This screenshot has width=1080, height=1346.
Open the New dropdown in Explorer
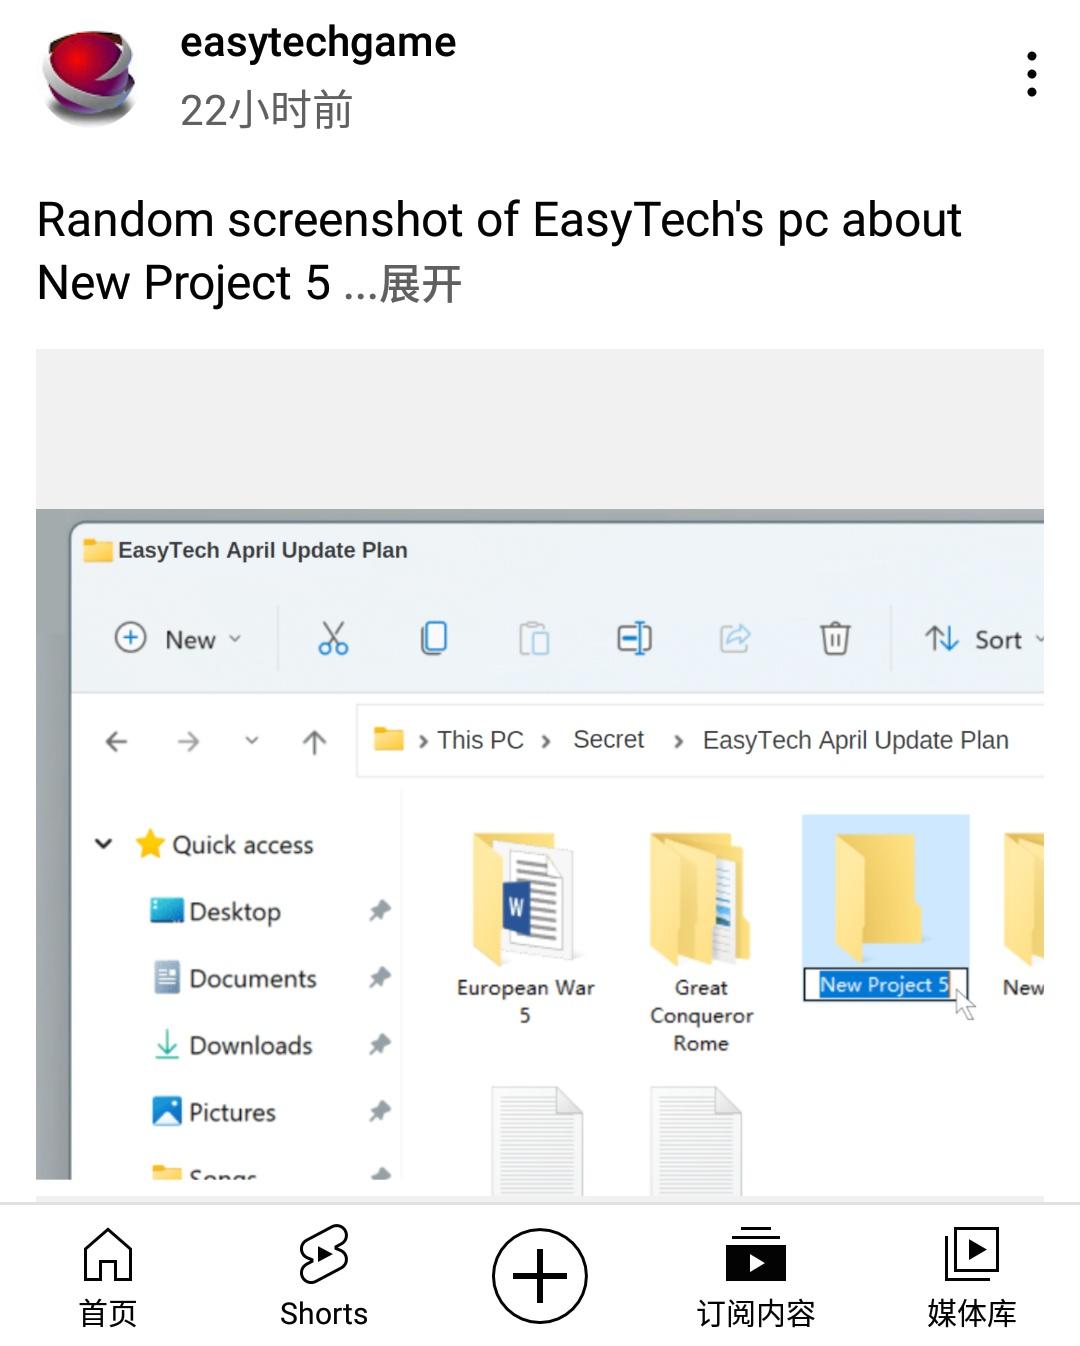click(179, 639)
